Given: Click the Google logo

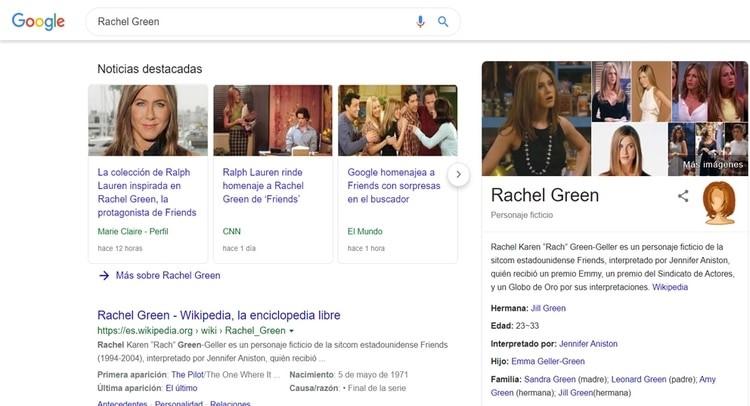Looking at the screenshot, I should pos(38,22).
